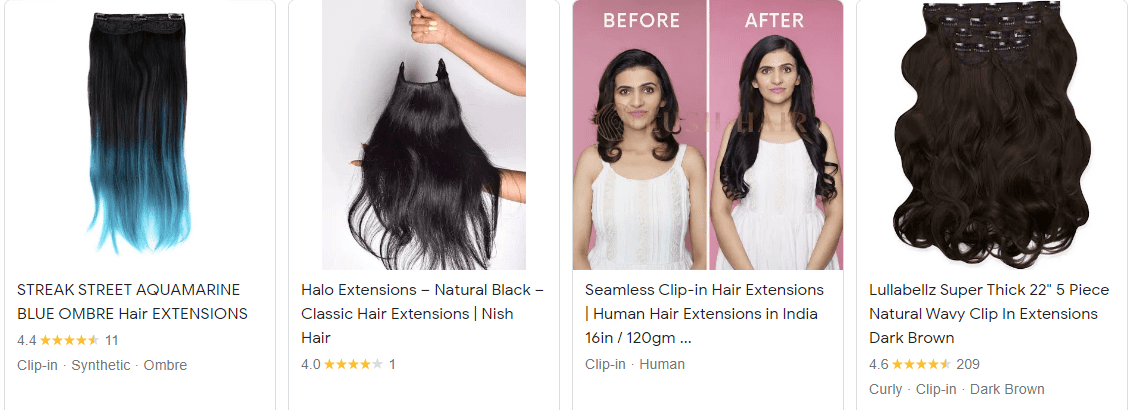Select the Clip-in · Synthetic · Ombre attributes
Viewport: 1131px width, 410px height.
coord(102,365)
